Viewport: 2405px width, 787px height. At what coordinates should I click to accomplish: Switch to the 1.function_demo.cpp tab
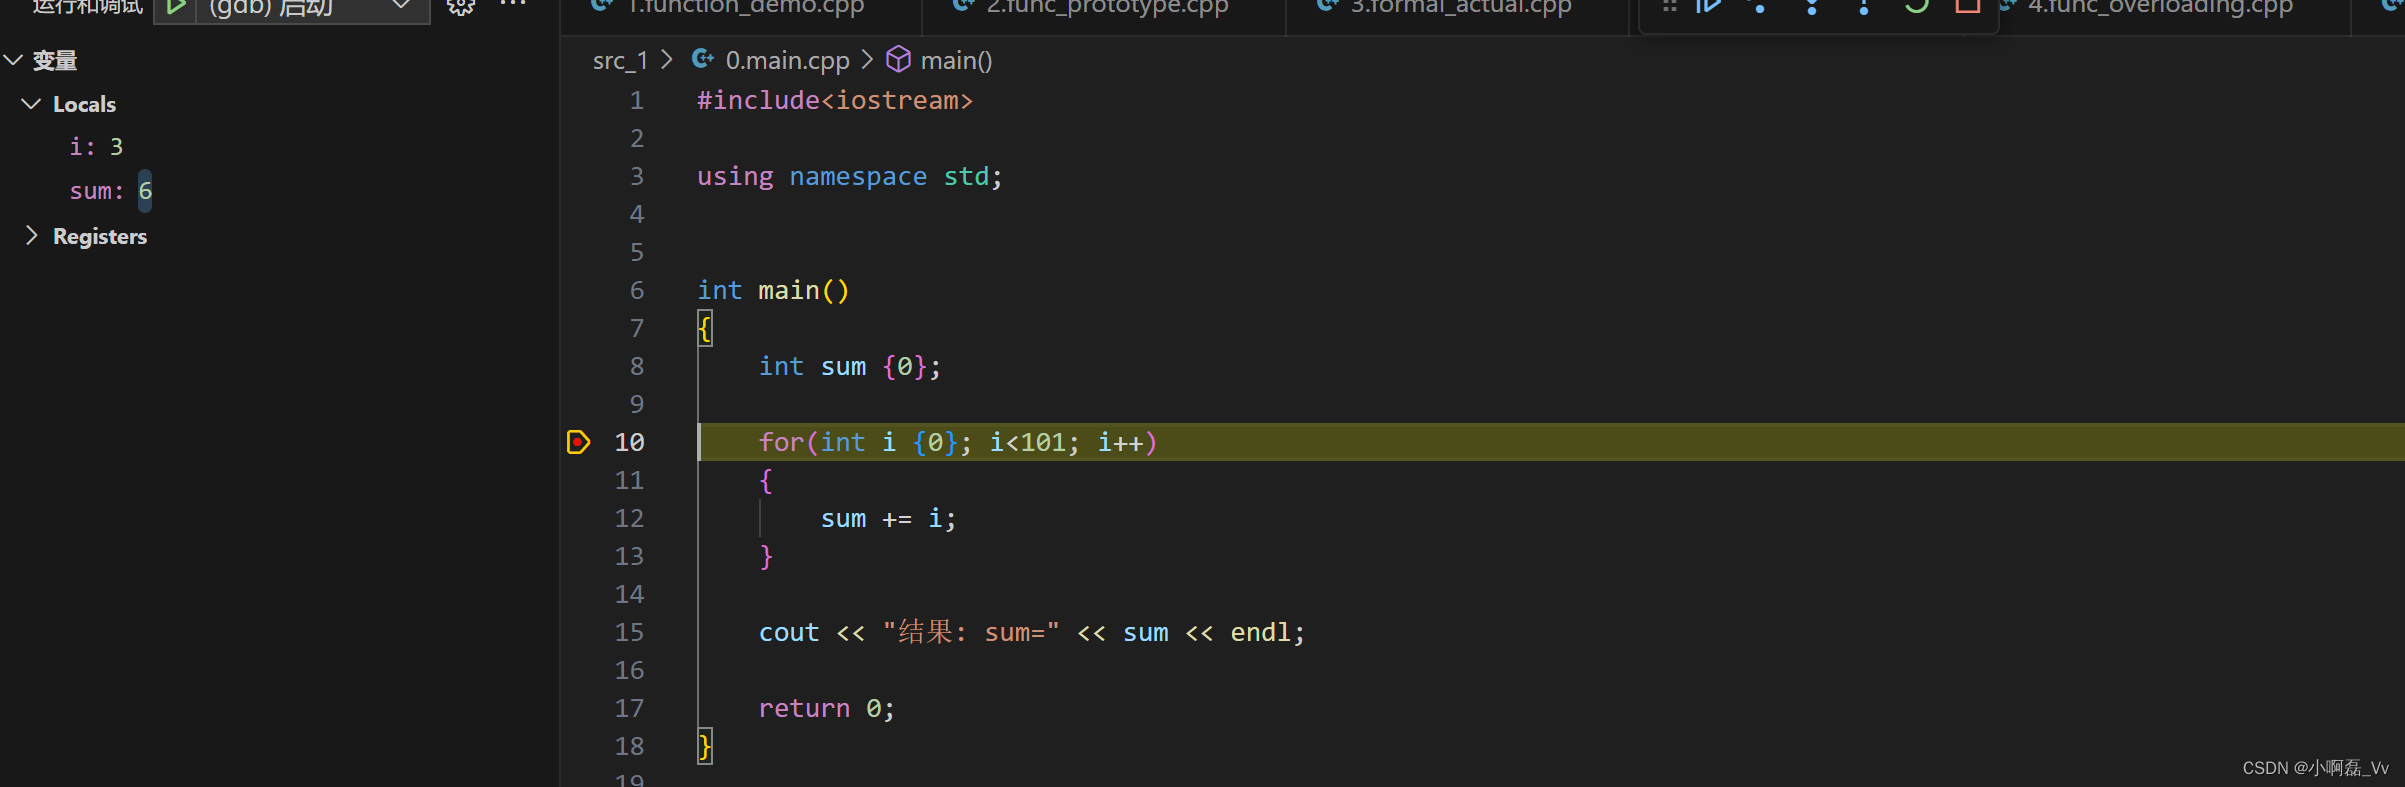(x=745, y=7)
